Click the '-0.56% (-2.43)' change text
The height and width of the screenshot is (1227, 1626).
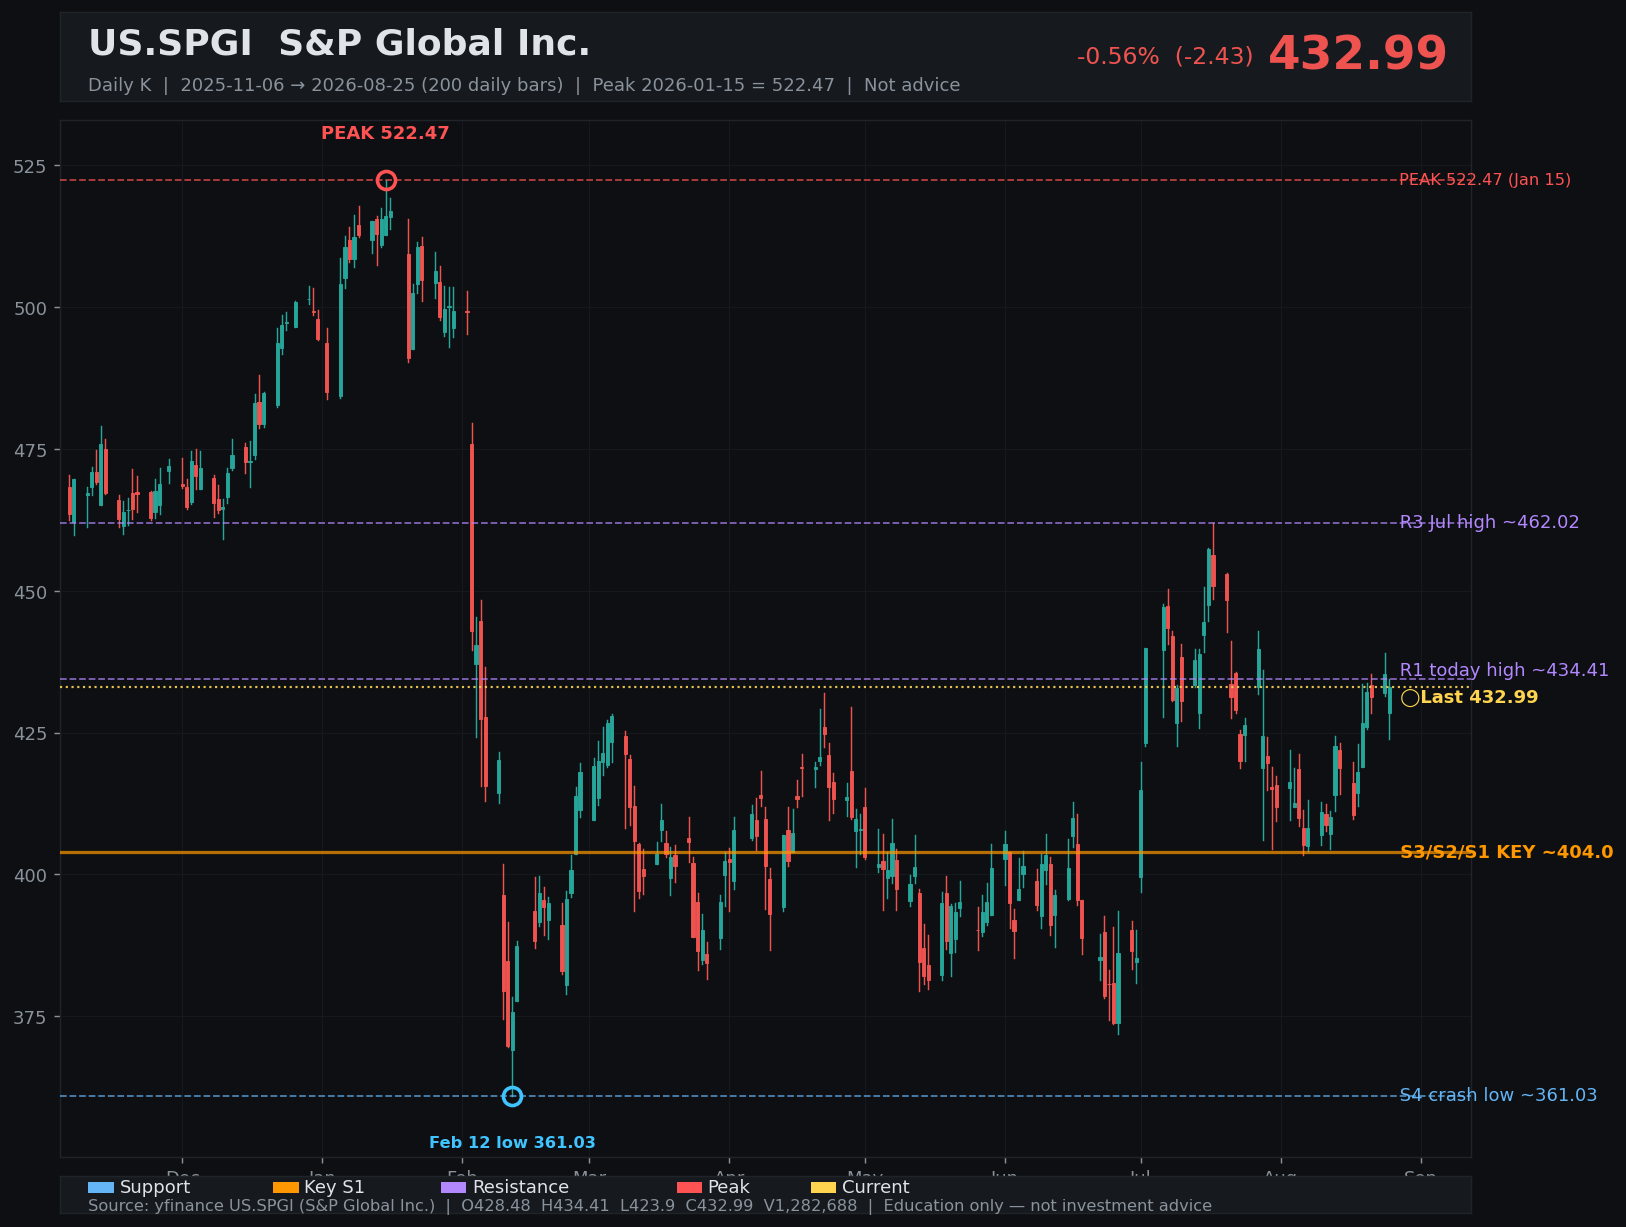tap(1165, 57)
